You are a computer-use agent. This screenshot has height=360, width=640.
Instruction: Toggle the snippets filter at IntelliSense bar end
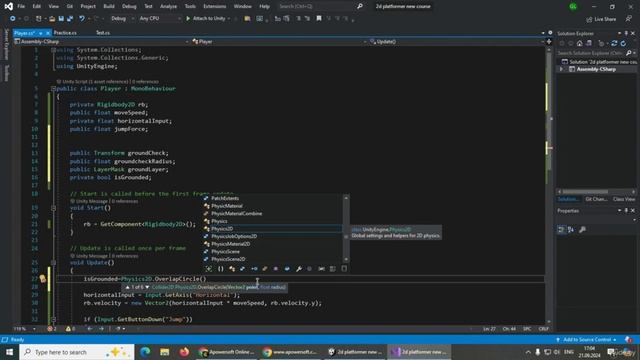[x=344, y=269]
